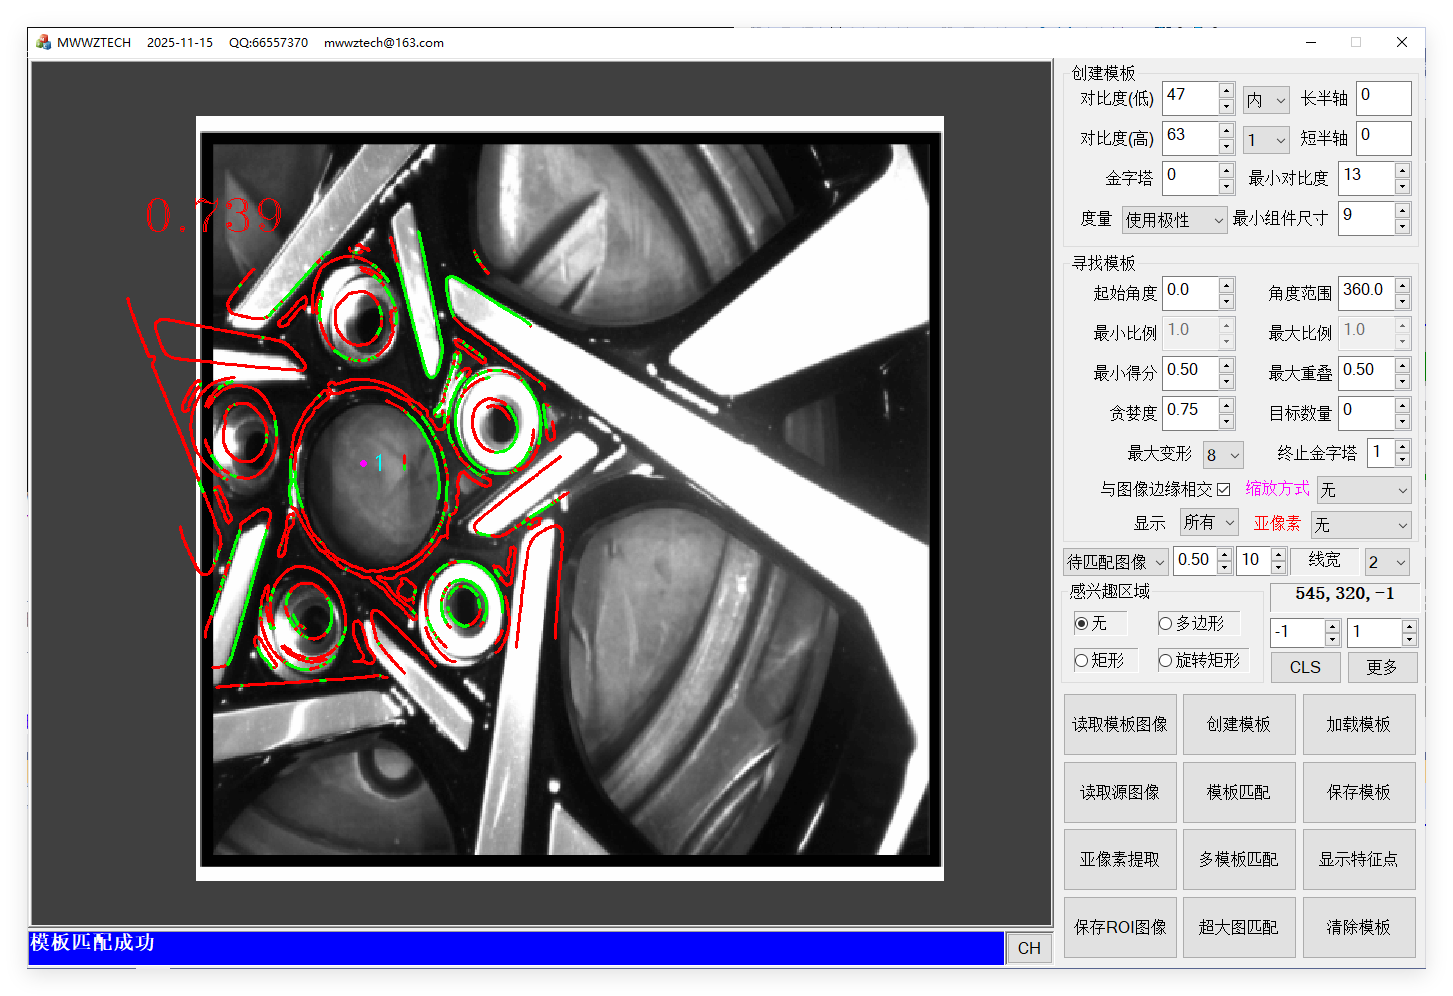Open the 度量 使用极性 dropdown
The height and width of the screenshot is (996, 1453).
[1174, 220]
